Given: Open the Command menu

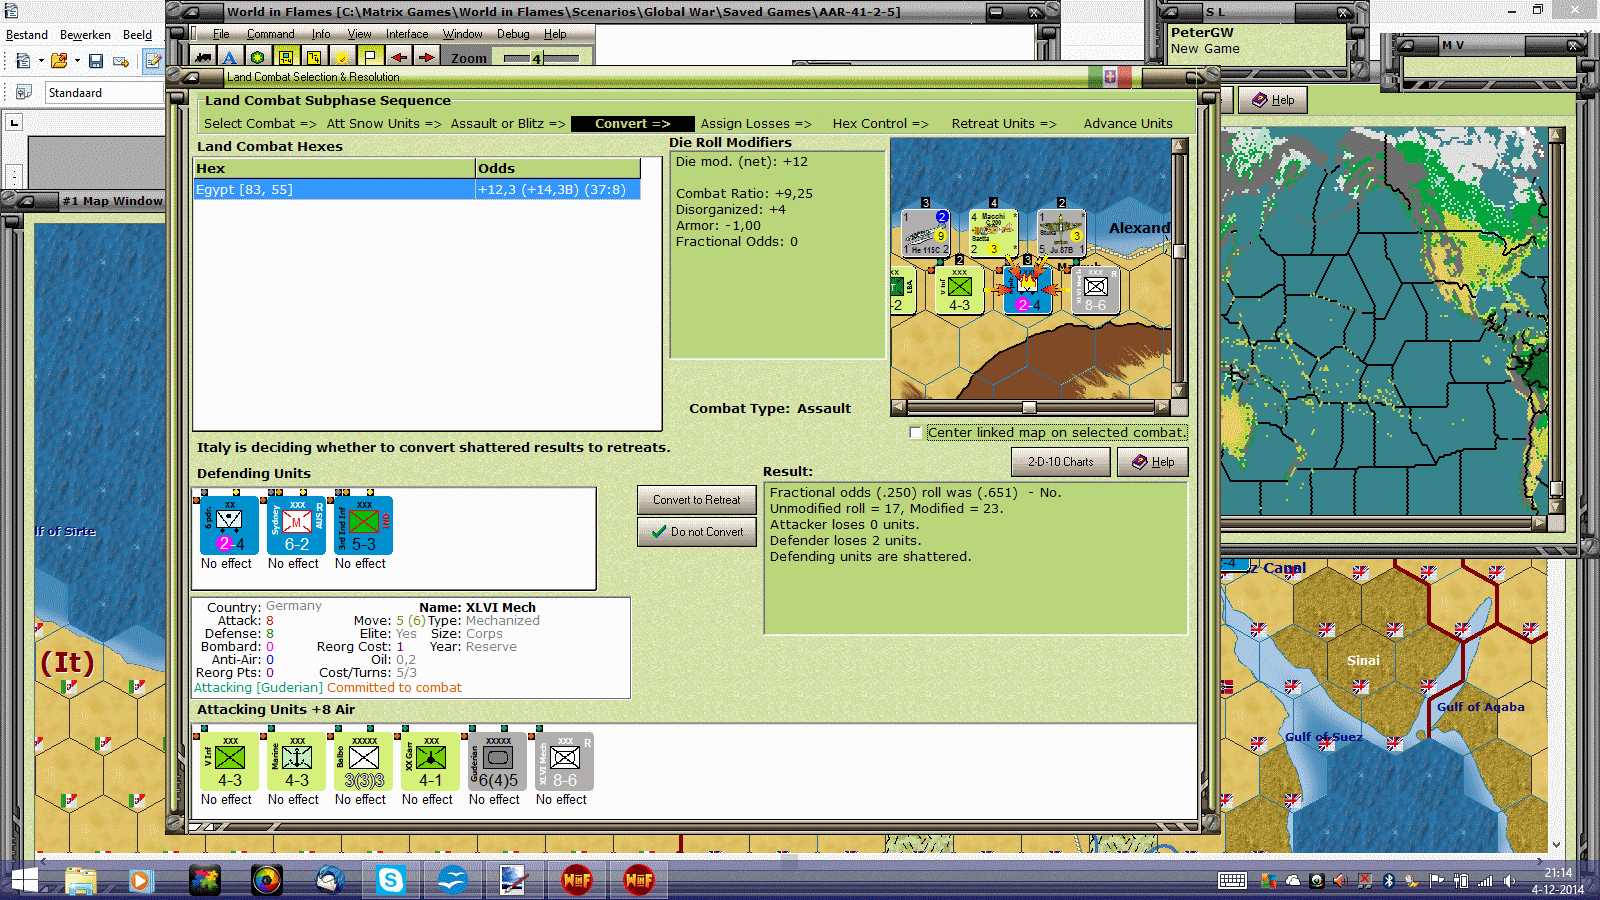Looking at the screenshot, I should [x=271, y=34].
